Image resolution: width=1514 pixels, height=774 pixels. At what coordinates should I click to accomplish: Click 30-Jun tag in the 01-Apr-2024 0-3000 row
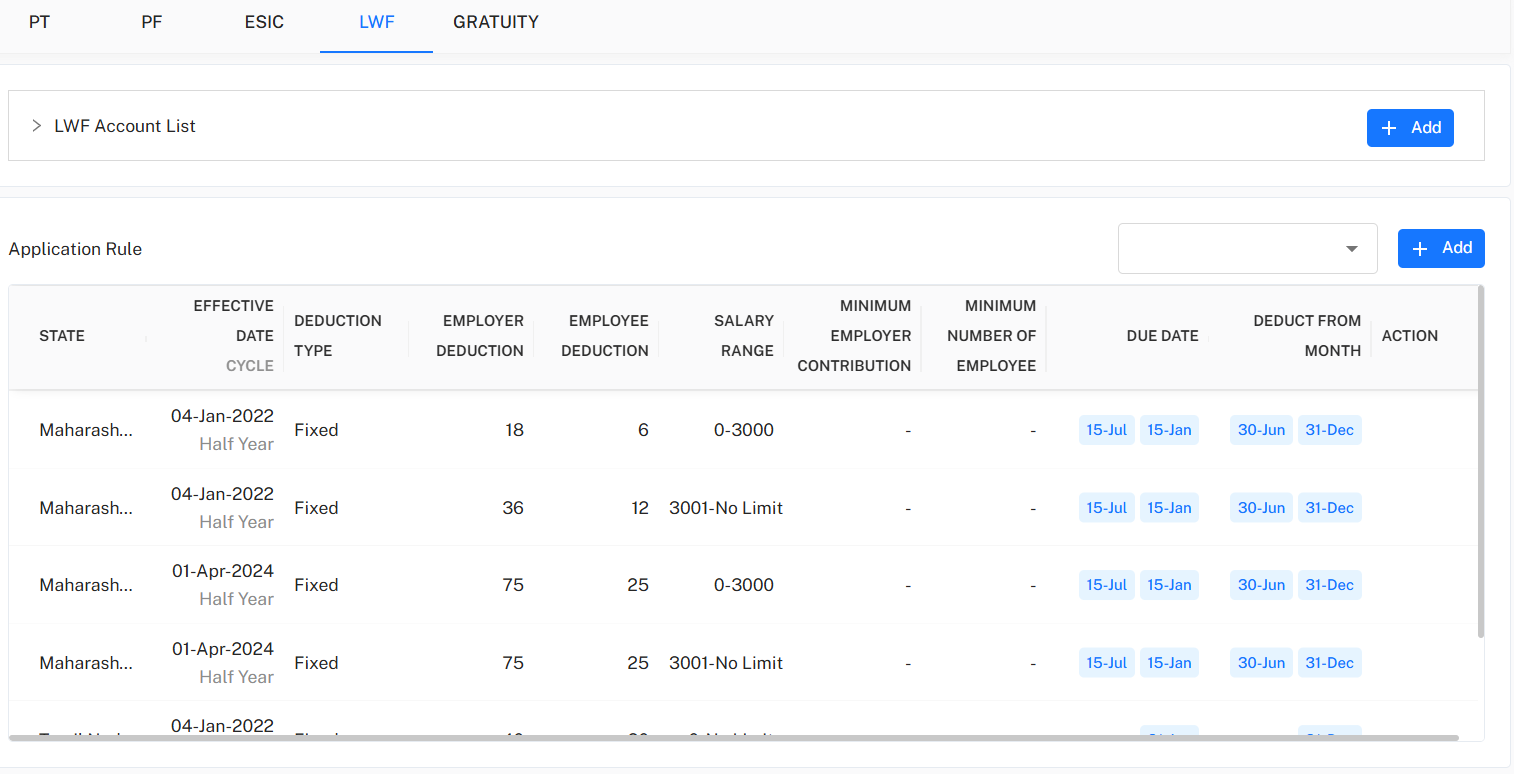[1261, 585]
